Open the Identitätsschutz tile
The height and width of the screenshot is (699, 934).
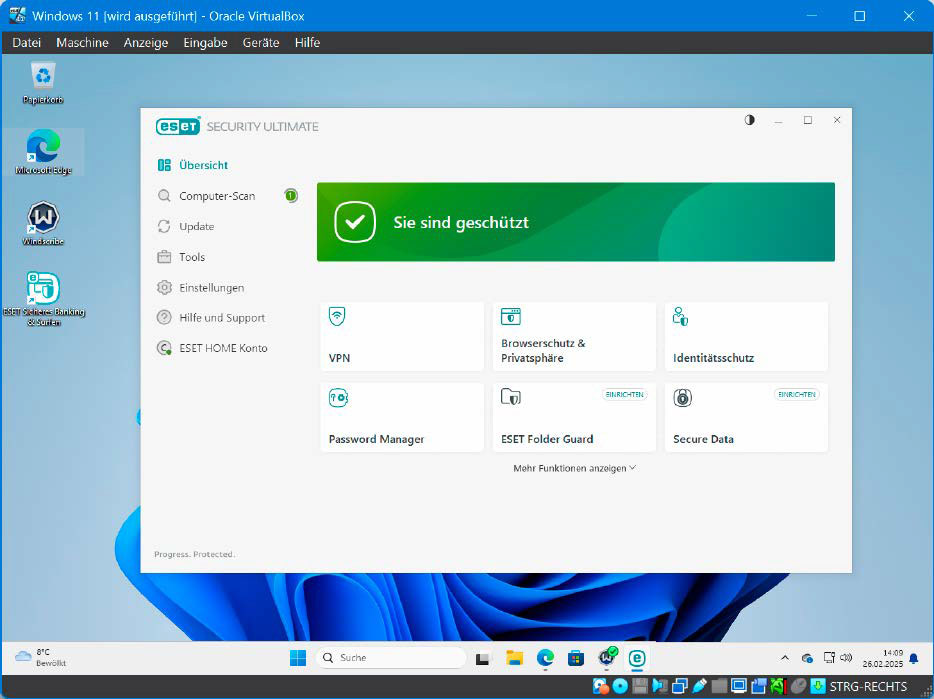(746, 337)
